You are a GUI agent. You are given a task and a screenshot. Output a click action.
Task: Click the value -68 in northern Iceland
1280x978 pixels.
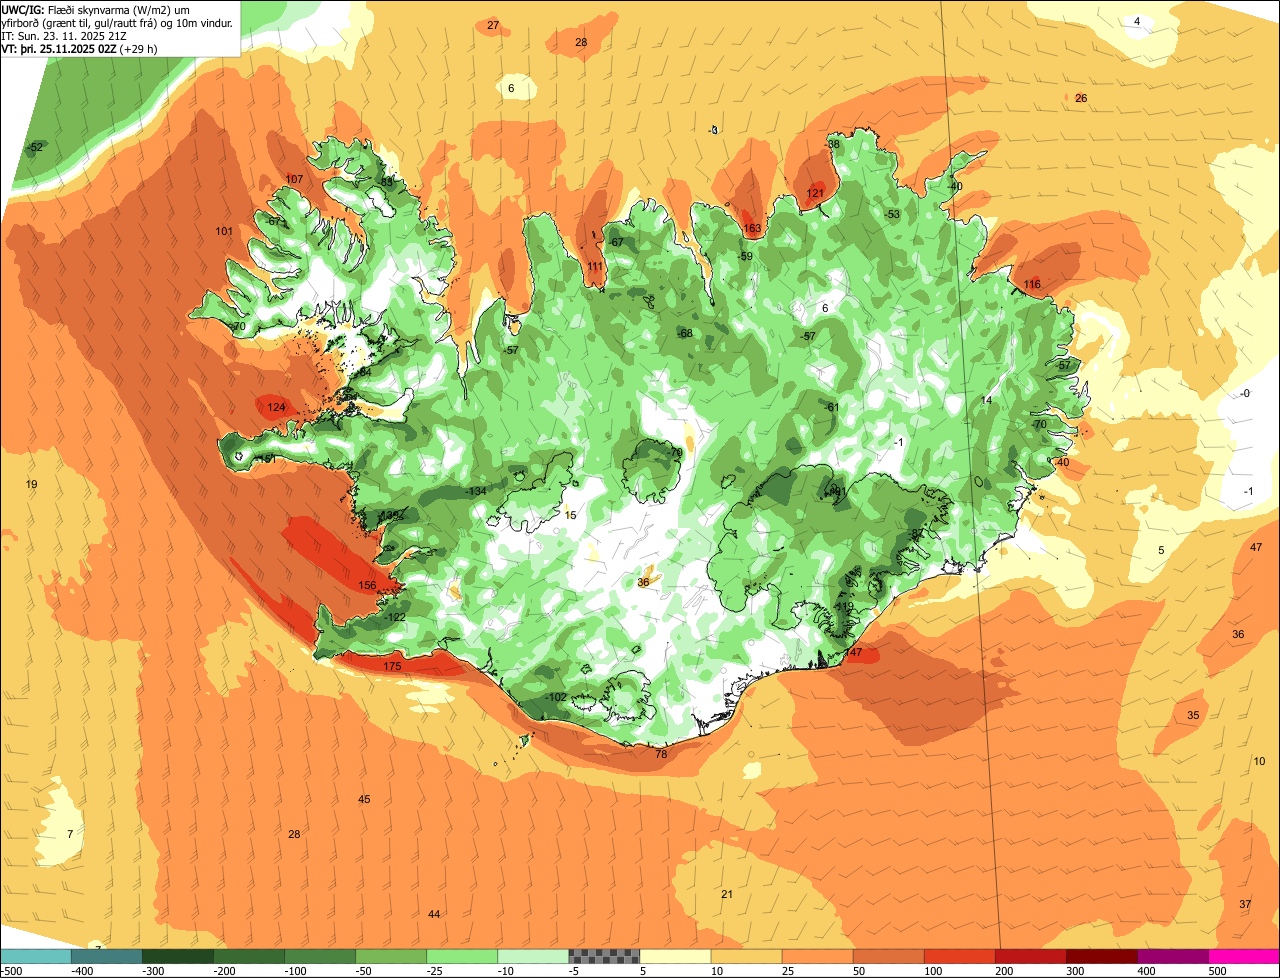(x=685, y=333)
